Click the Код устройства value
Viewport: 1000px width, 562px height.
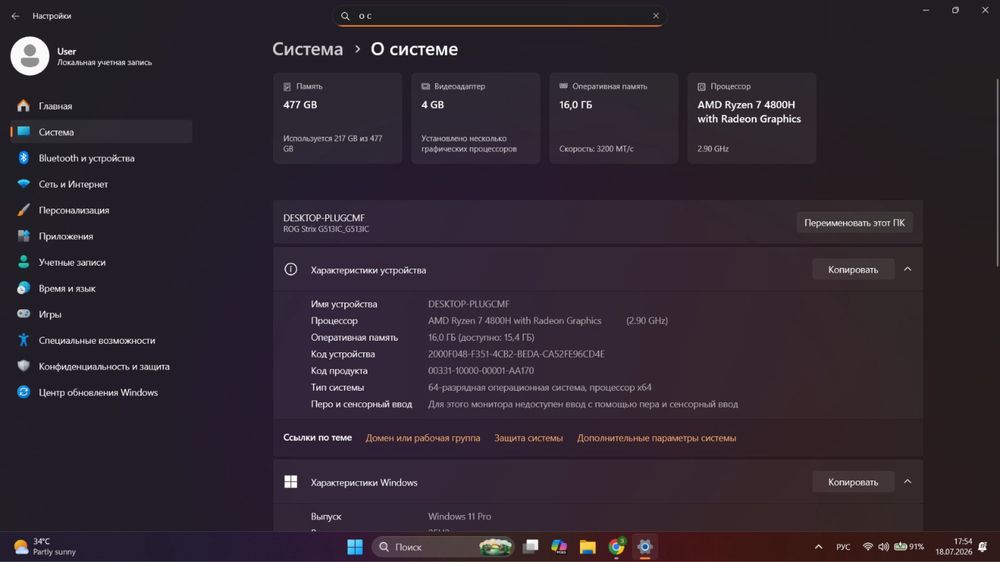coord(516,354)
